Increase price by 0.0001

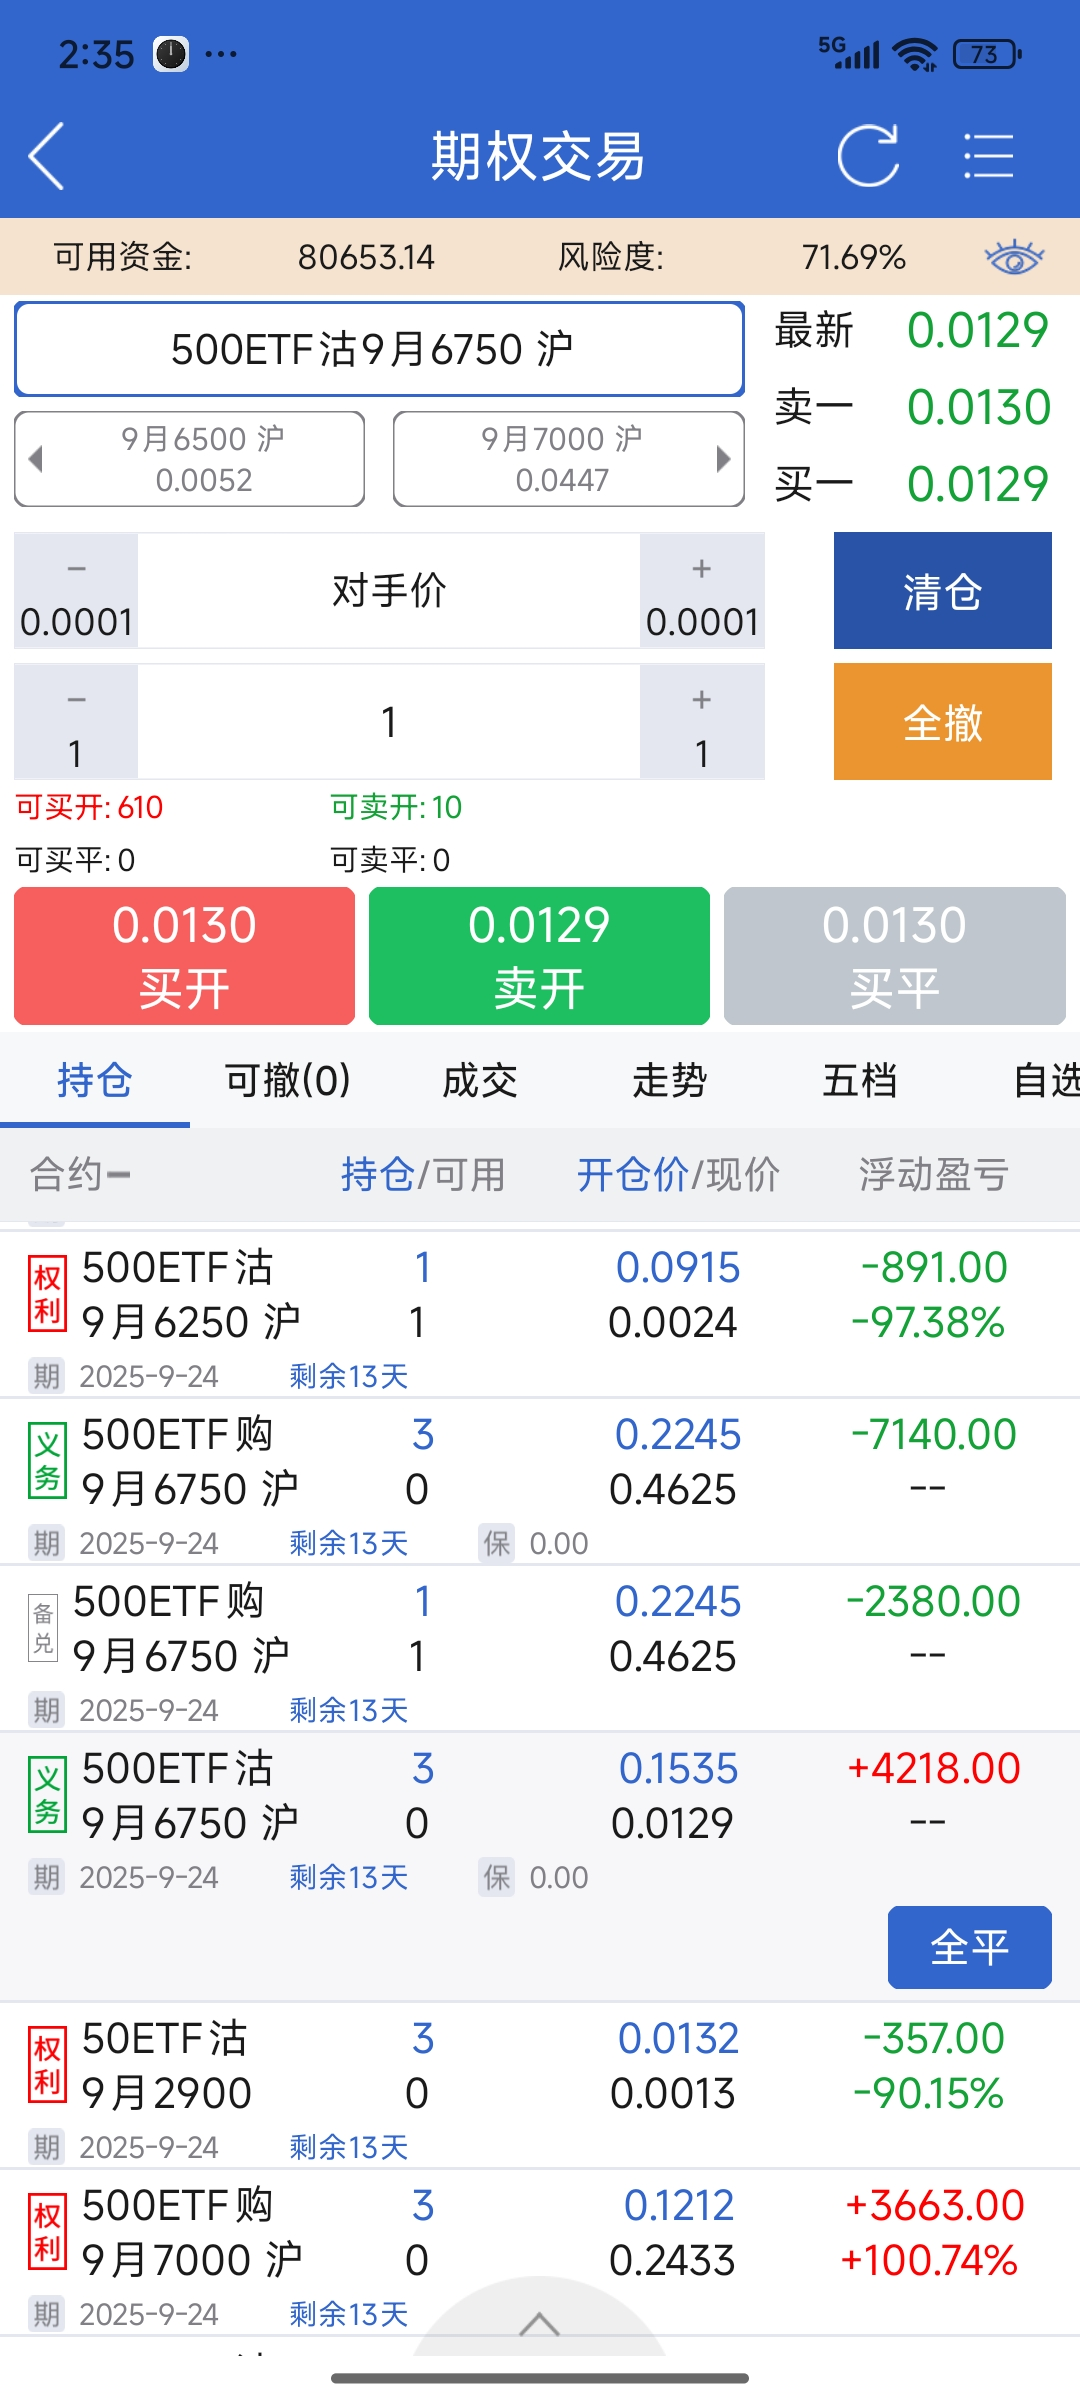[702, 591]
